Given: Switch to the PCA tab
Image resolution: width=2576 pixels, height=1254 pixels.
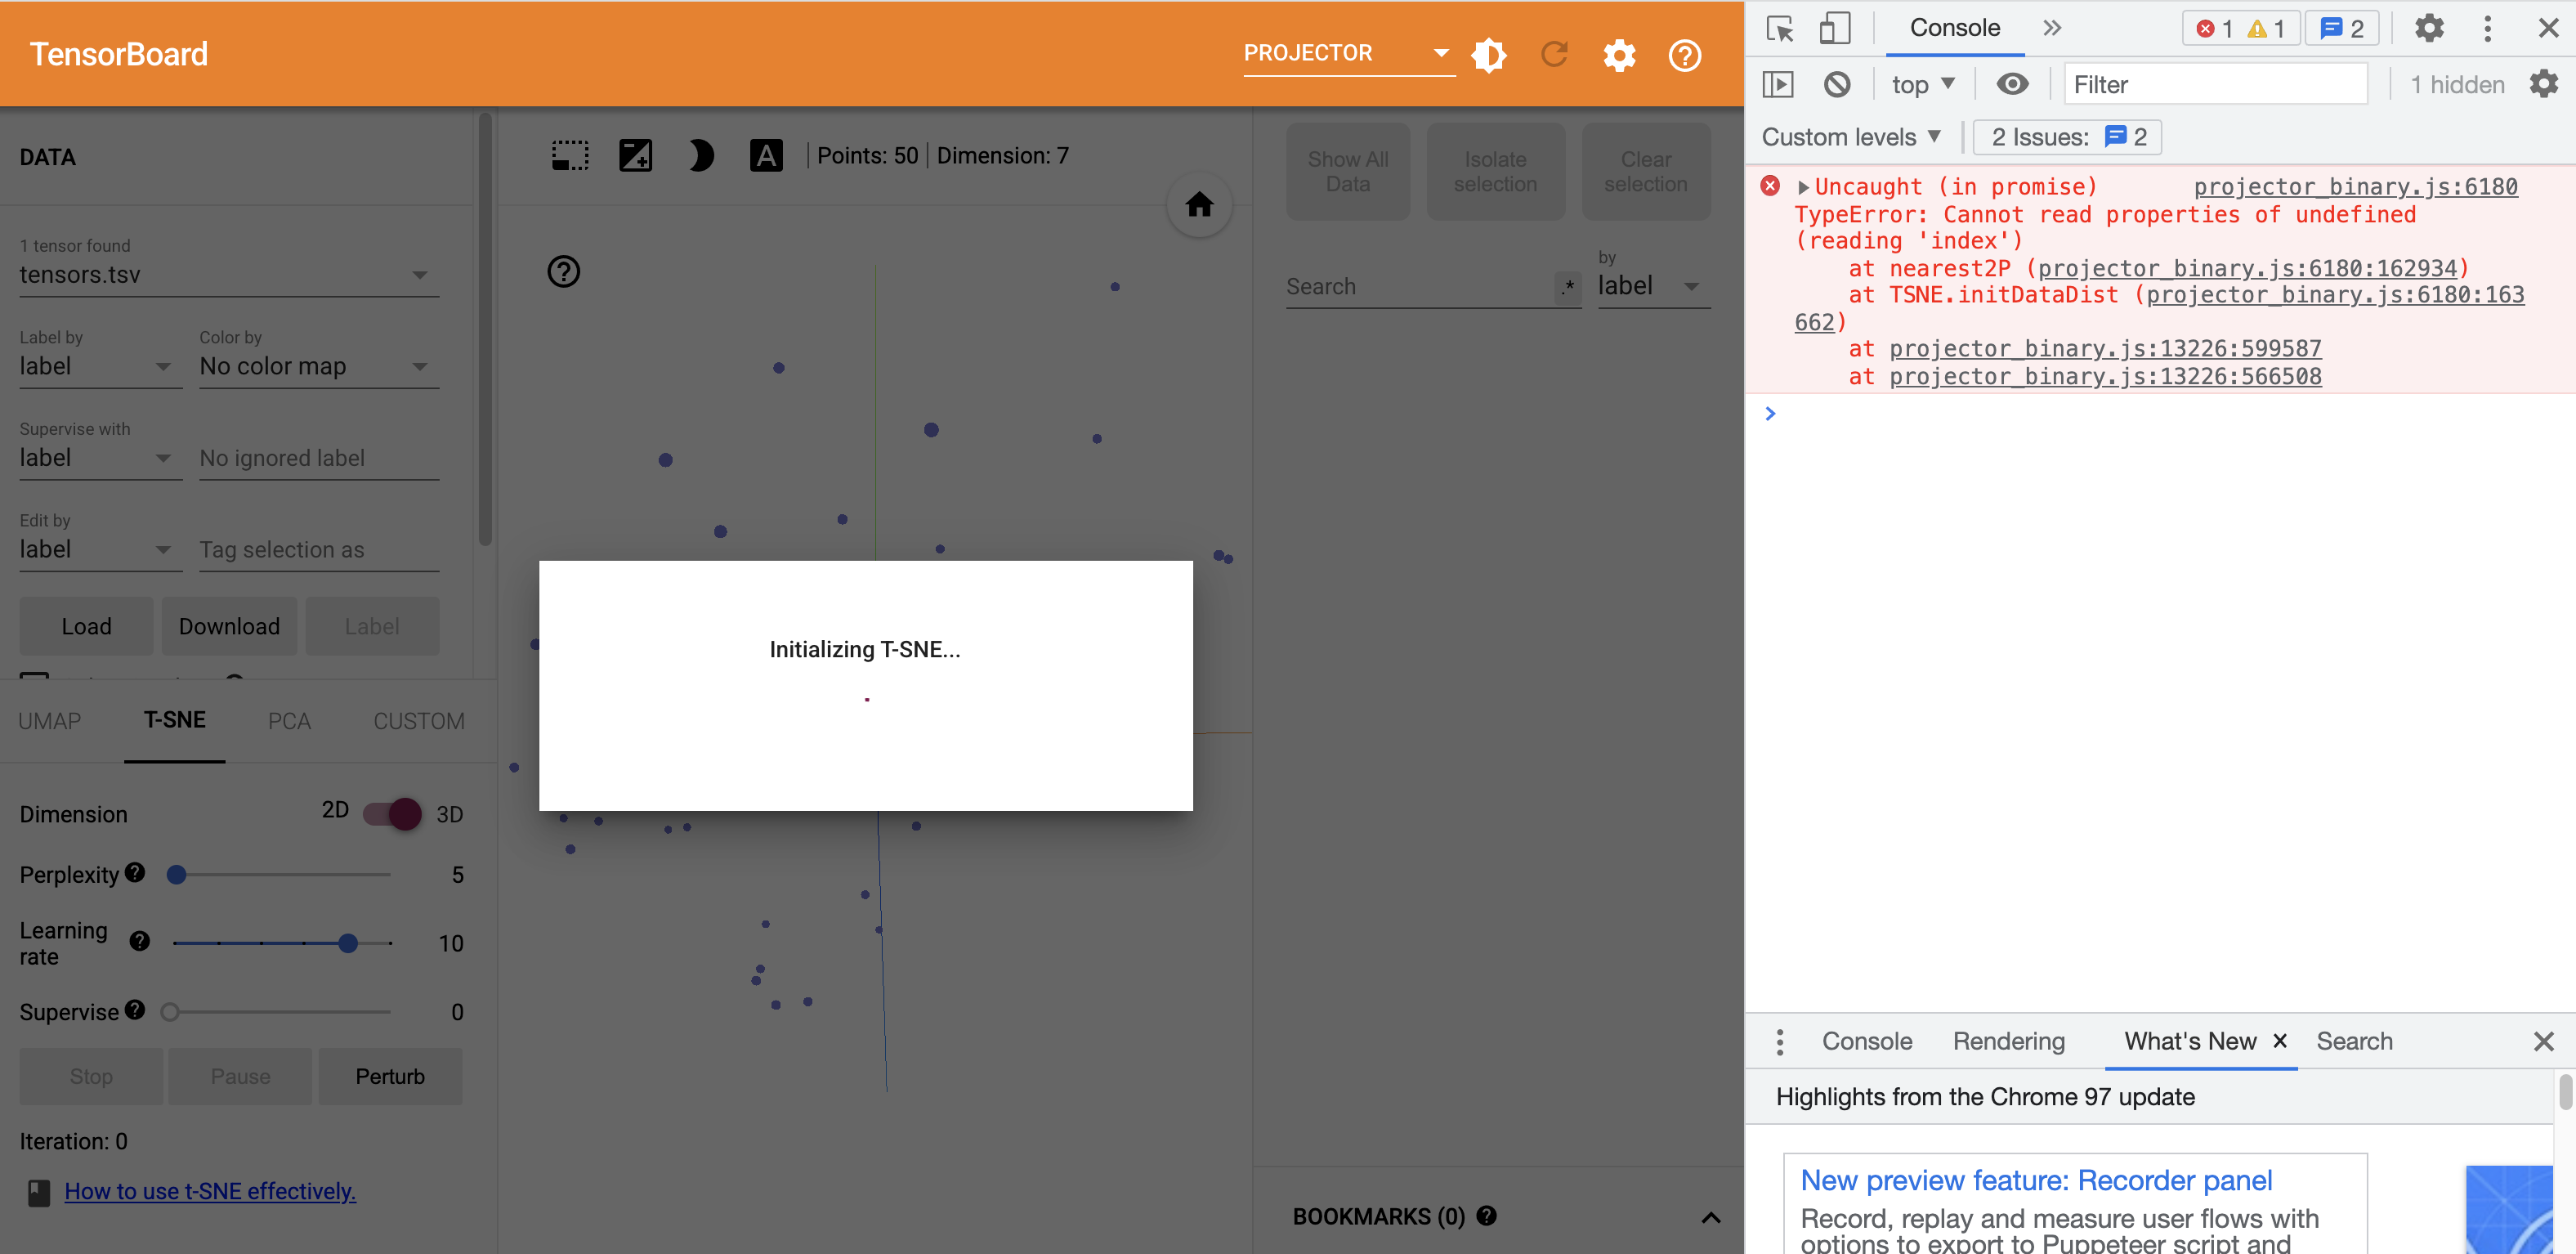Looking at the screenshot, I should (289, 721).
